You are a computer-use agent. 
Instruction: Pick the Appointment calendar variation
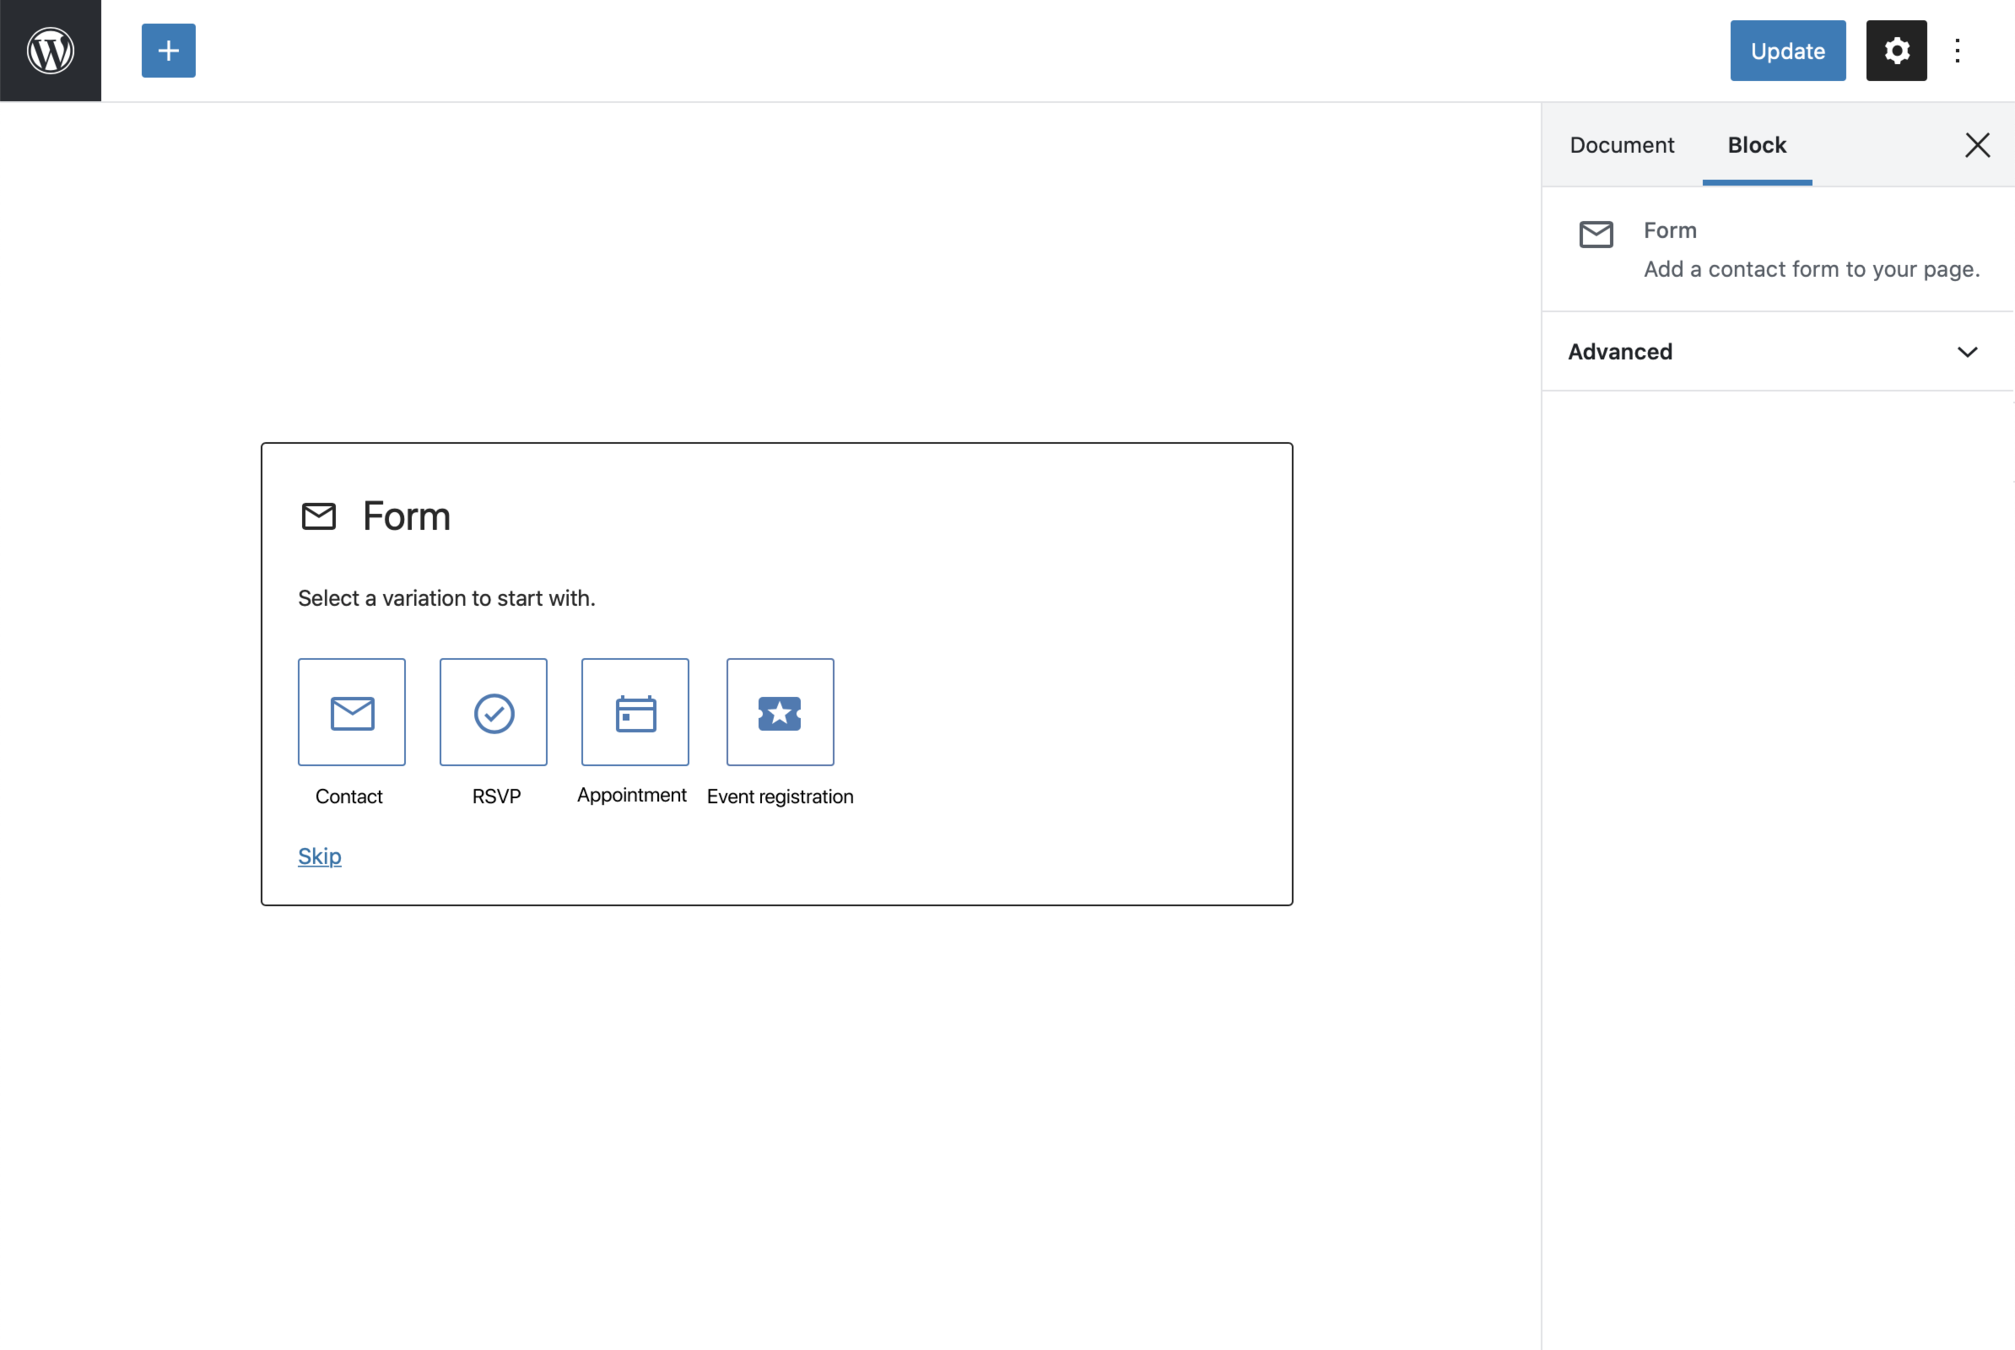pos(635,712)
